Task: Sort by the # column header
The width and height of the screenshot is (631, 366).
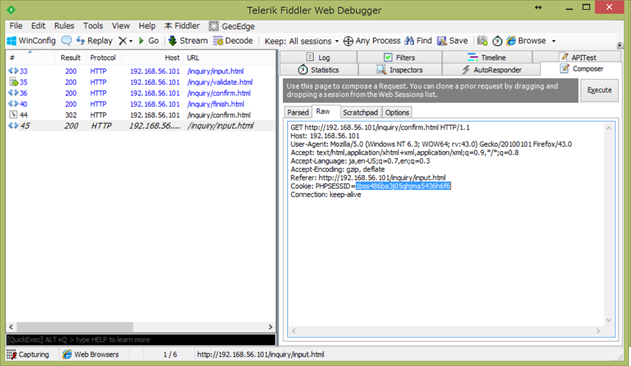Action: 30,58
